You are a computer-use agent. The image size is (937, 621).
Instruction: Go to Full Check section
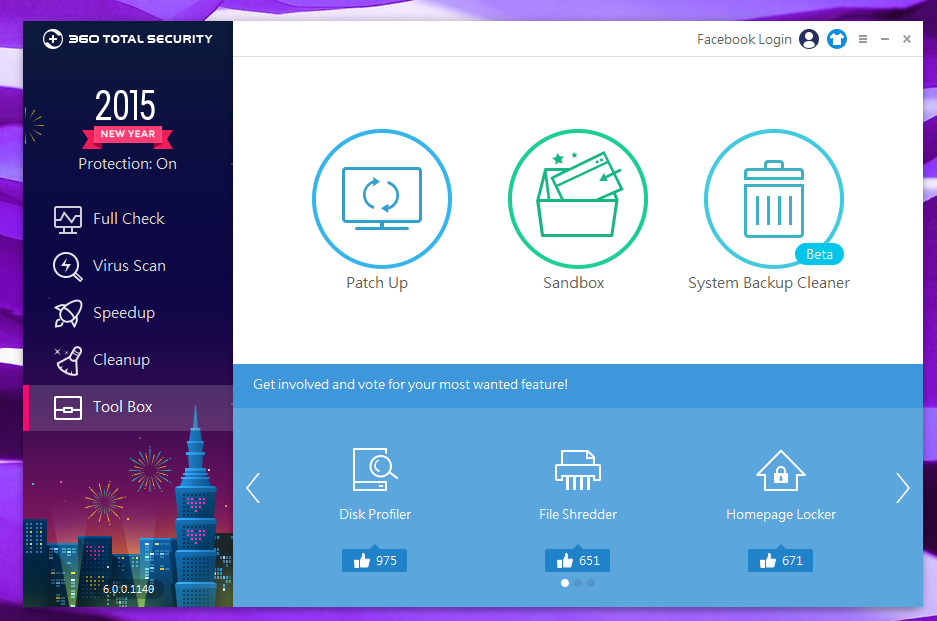tap(128, 219)
